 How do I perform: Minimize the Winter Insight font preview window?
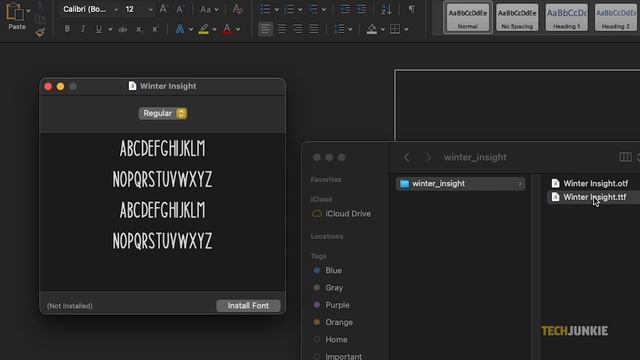click(60, 86)
